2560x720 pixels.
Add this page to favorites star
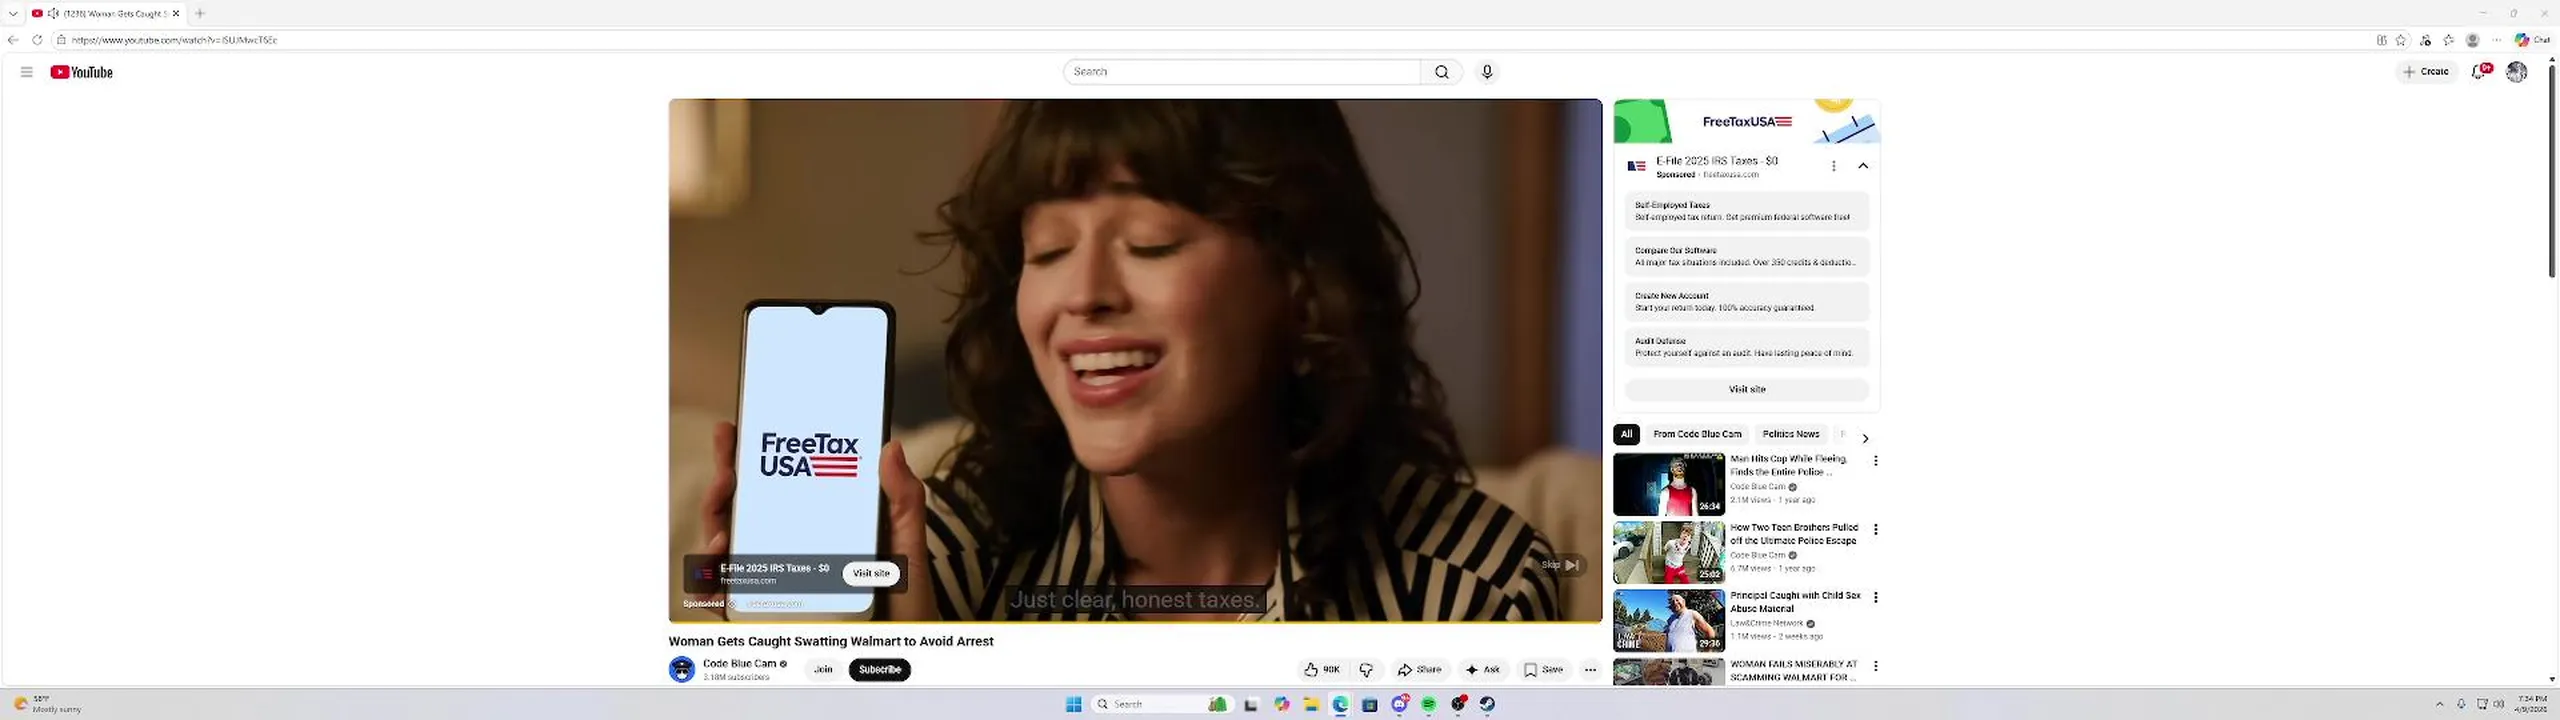[2400, 40]
